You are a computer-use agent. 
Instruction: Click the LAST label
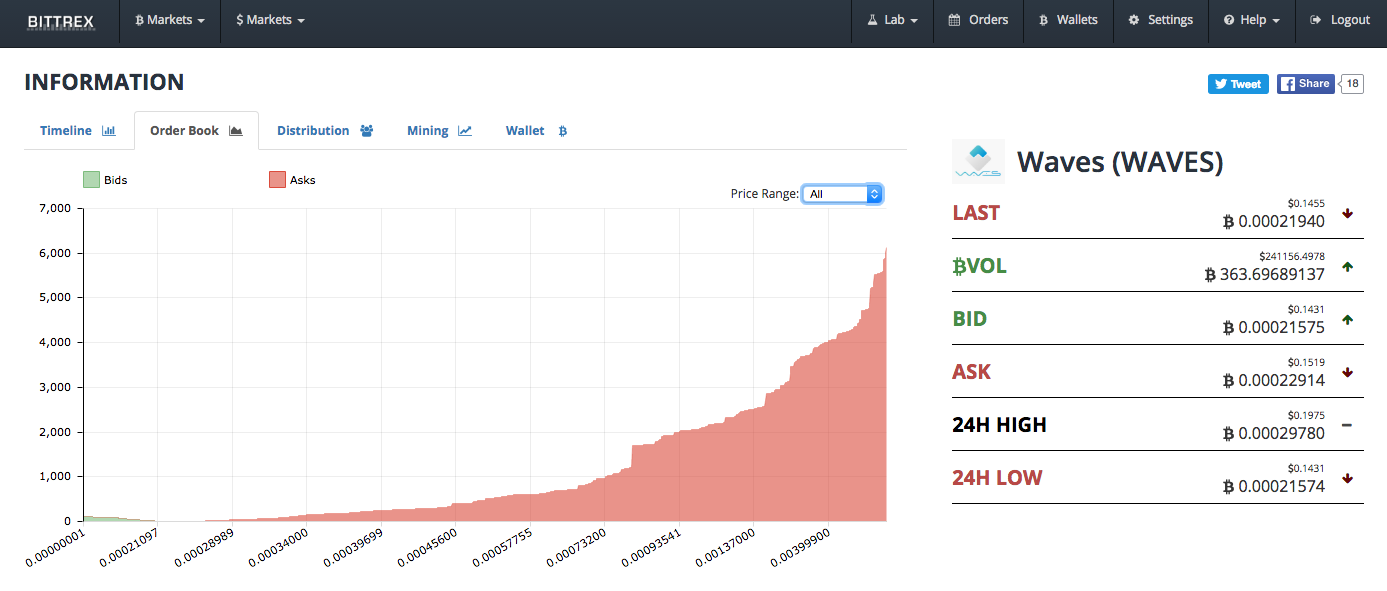click(976, 213)
